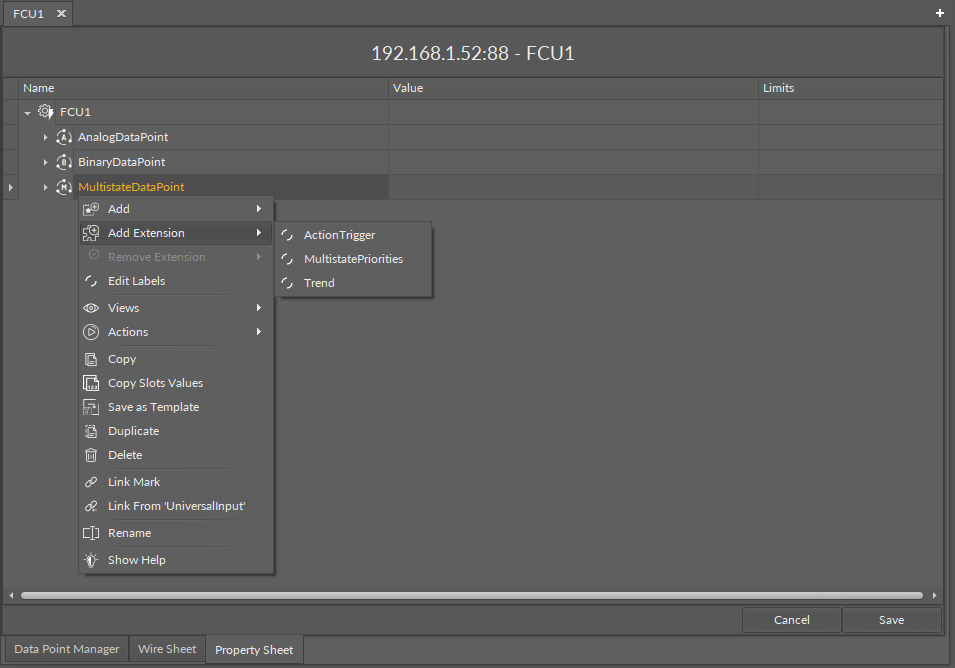
Task: Select MultistatePriorities extension
Action: click(353, 259)
